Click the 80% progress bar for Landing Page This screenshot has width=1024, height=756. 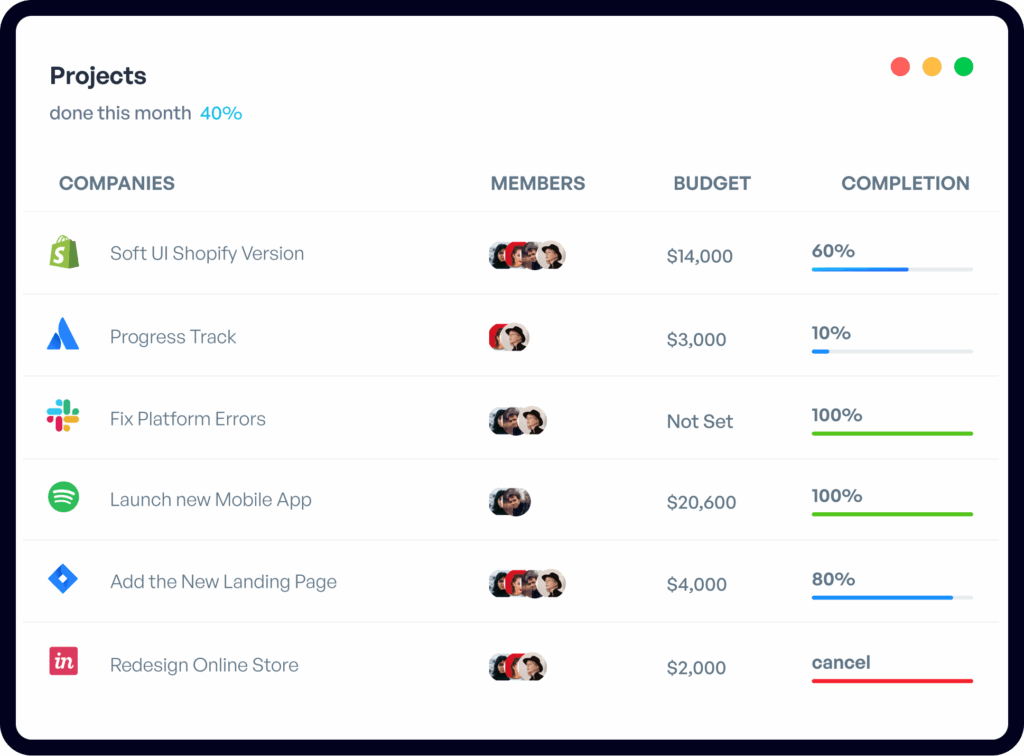[x=892, y=597]
